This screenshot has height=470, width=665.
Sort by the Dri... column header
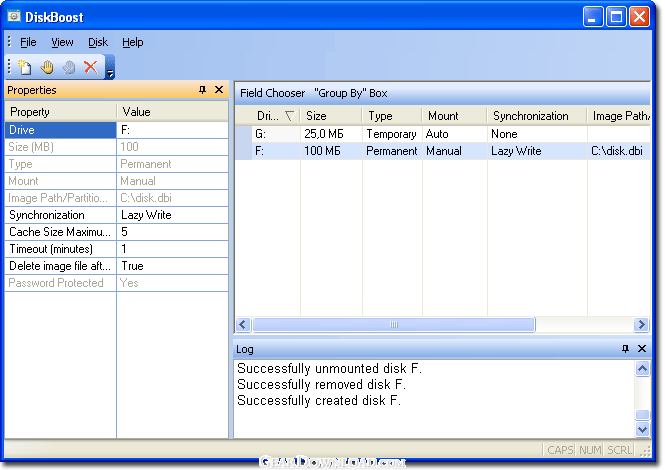pyautogui.click(x=275, y=116)
